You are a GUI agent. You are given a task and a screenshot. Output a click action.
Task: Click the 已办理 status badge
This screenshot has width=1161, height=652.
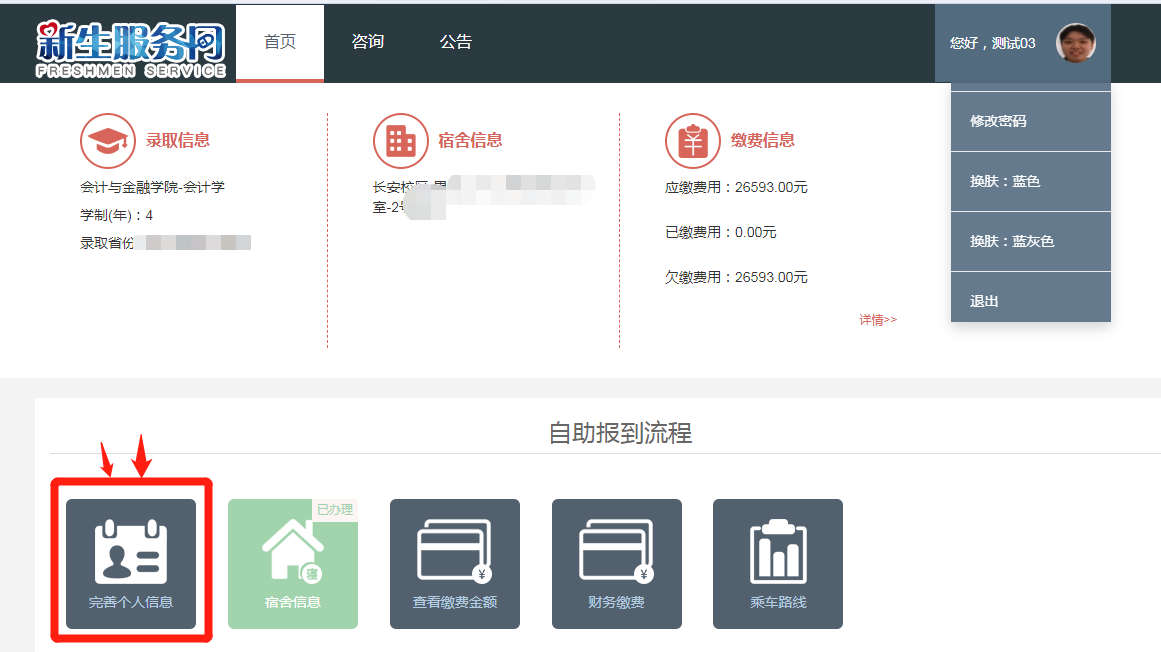click(335, 509)
